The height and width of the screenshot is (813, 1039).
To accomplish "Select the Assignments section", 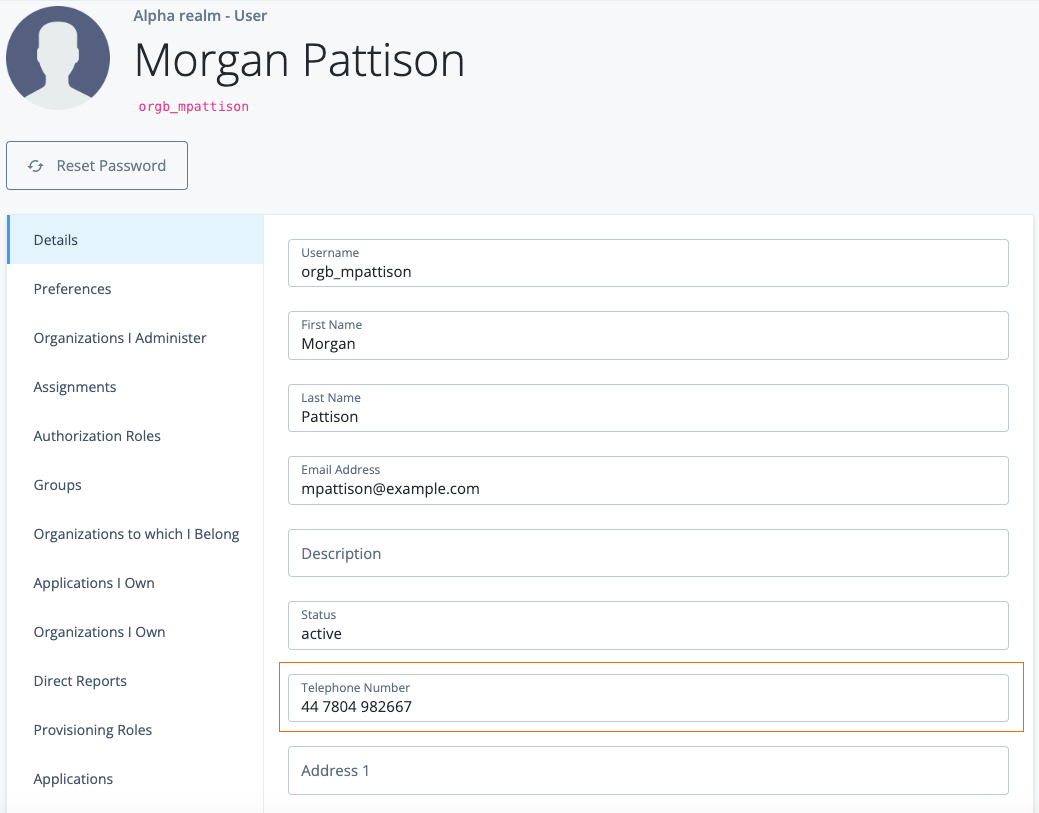I will (x=74, y=387).
